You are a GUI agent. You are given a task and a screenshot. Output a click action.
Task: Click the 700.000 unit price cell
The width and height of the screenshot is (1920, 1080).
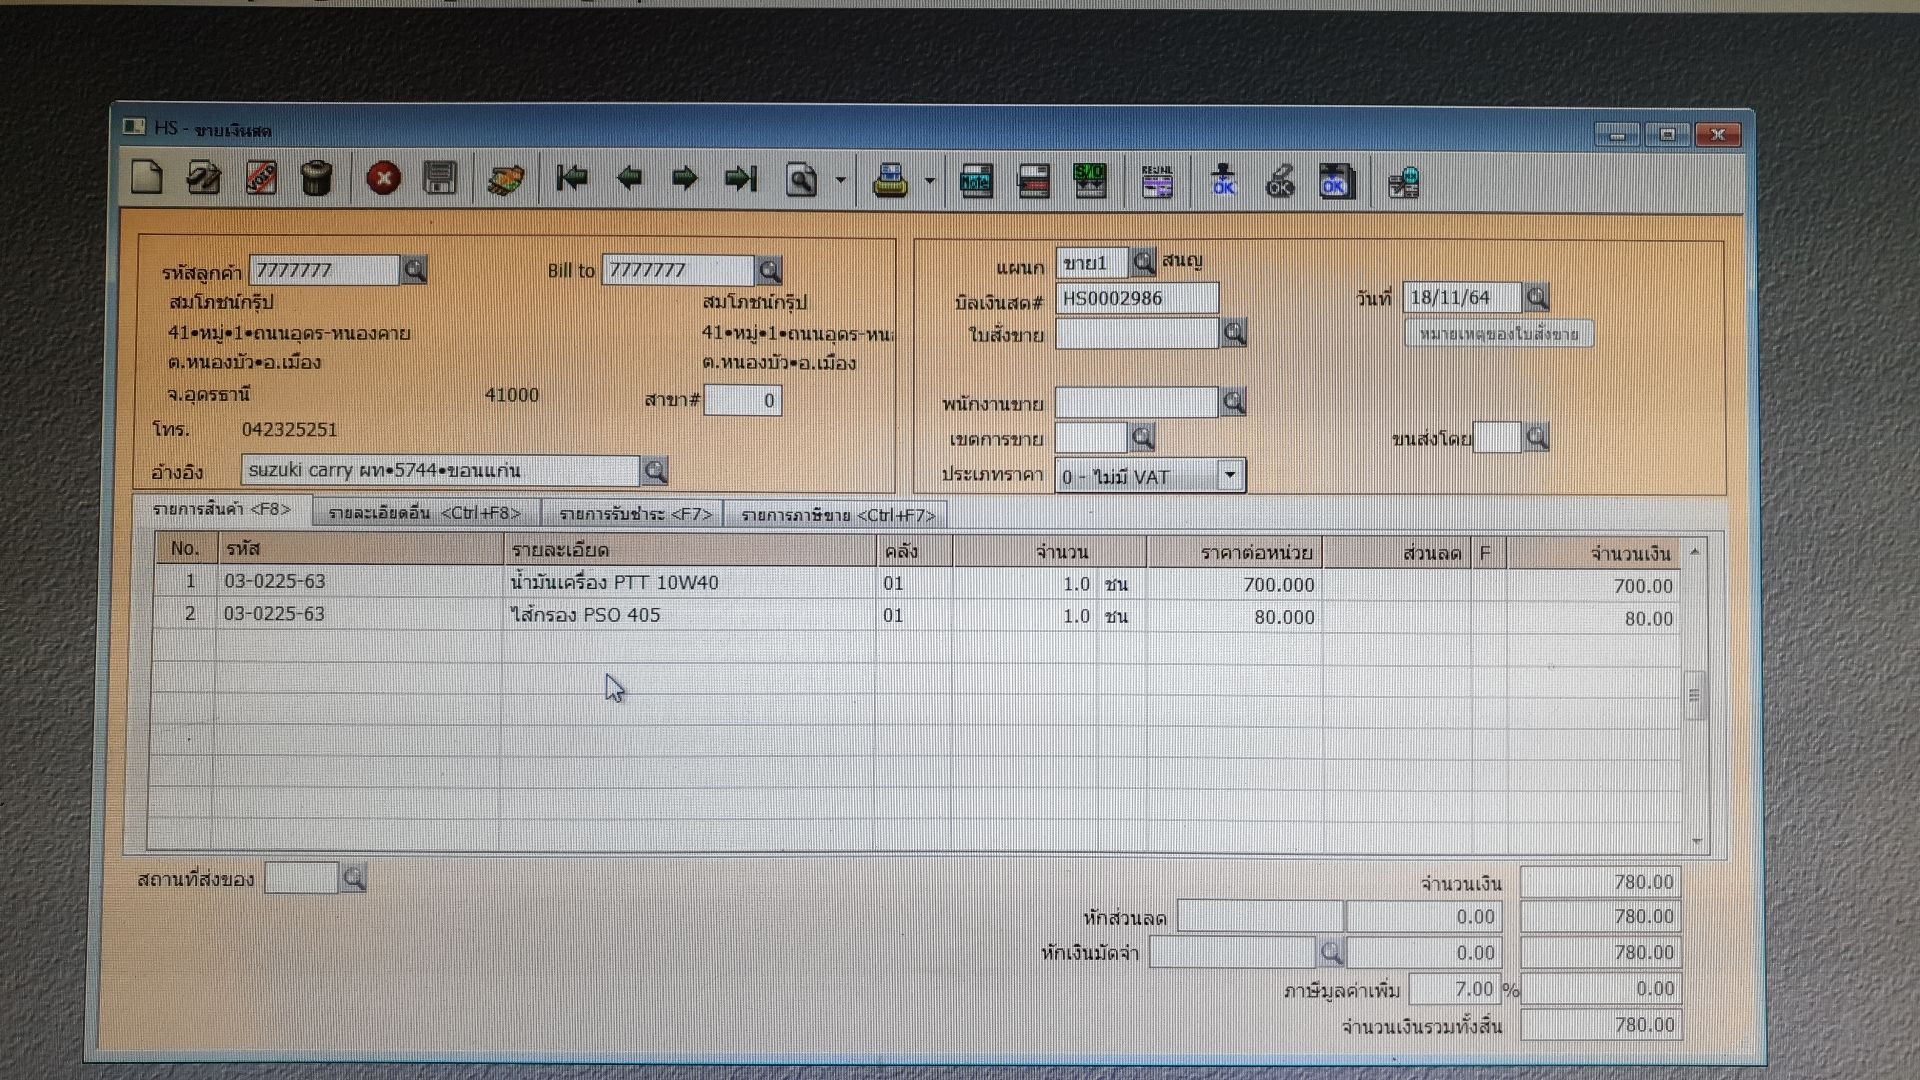[1235, 584]
